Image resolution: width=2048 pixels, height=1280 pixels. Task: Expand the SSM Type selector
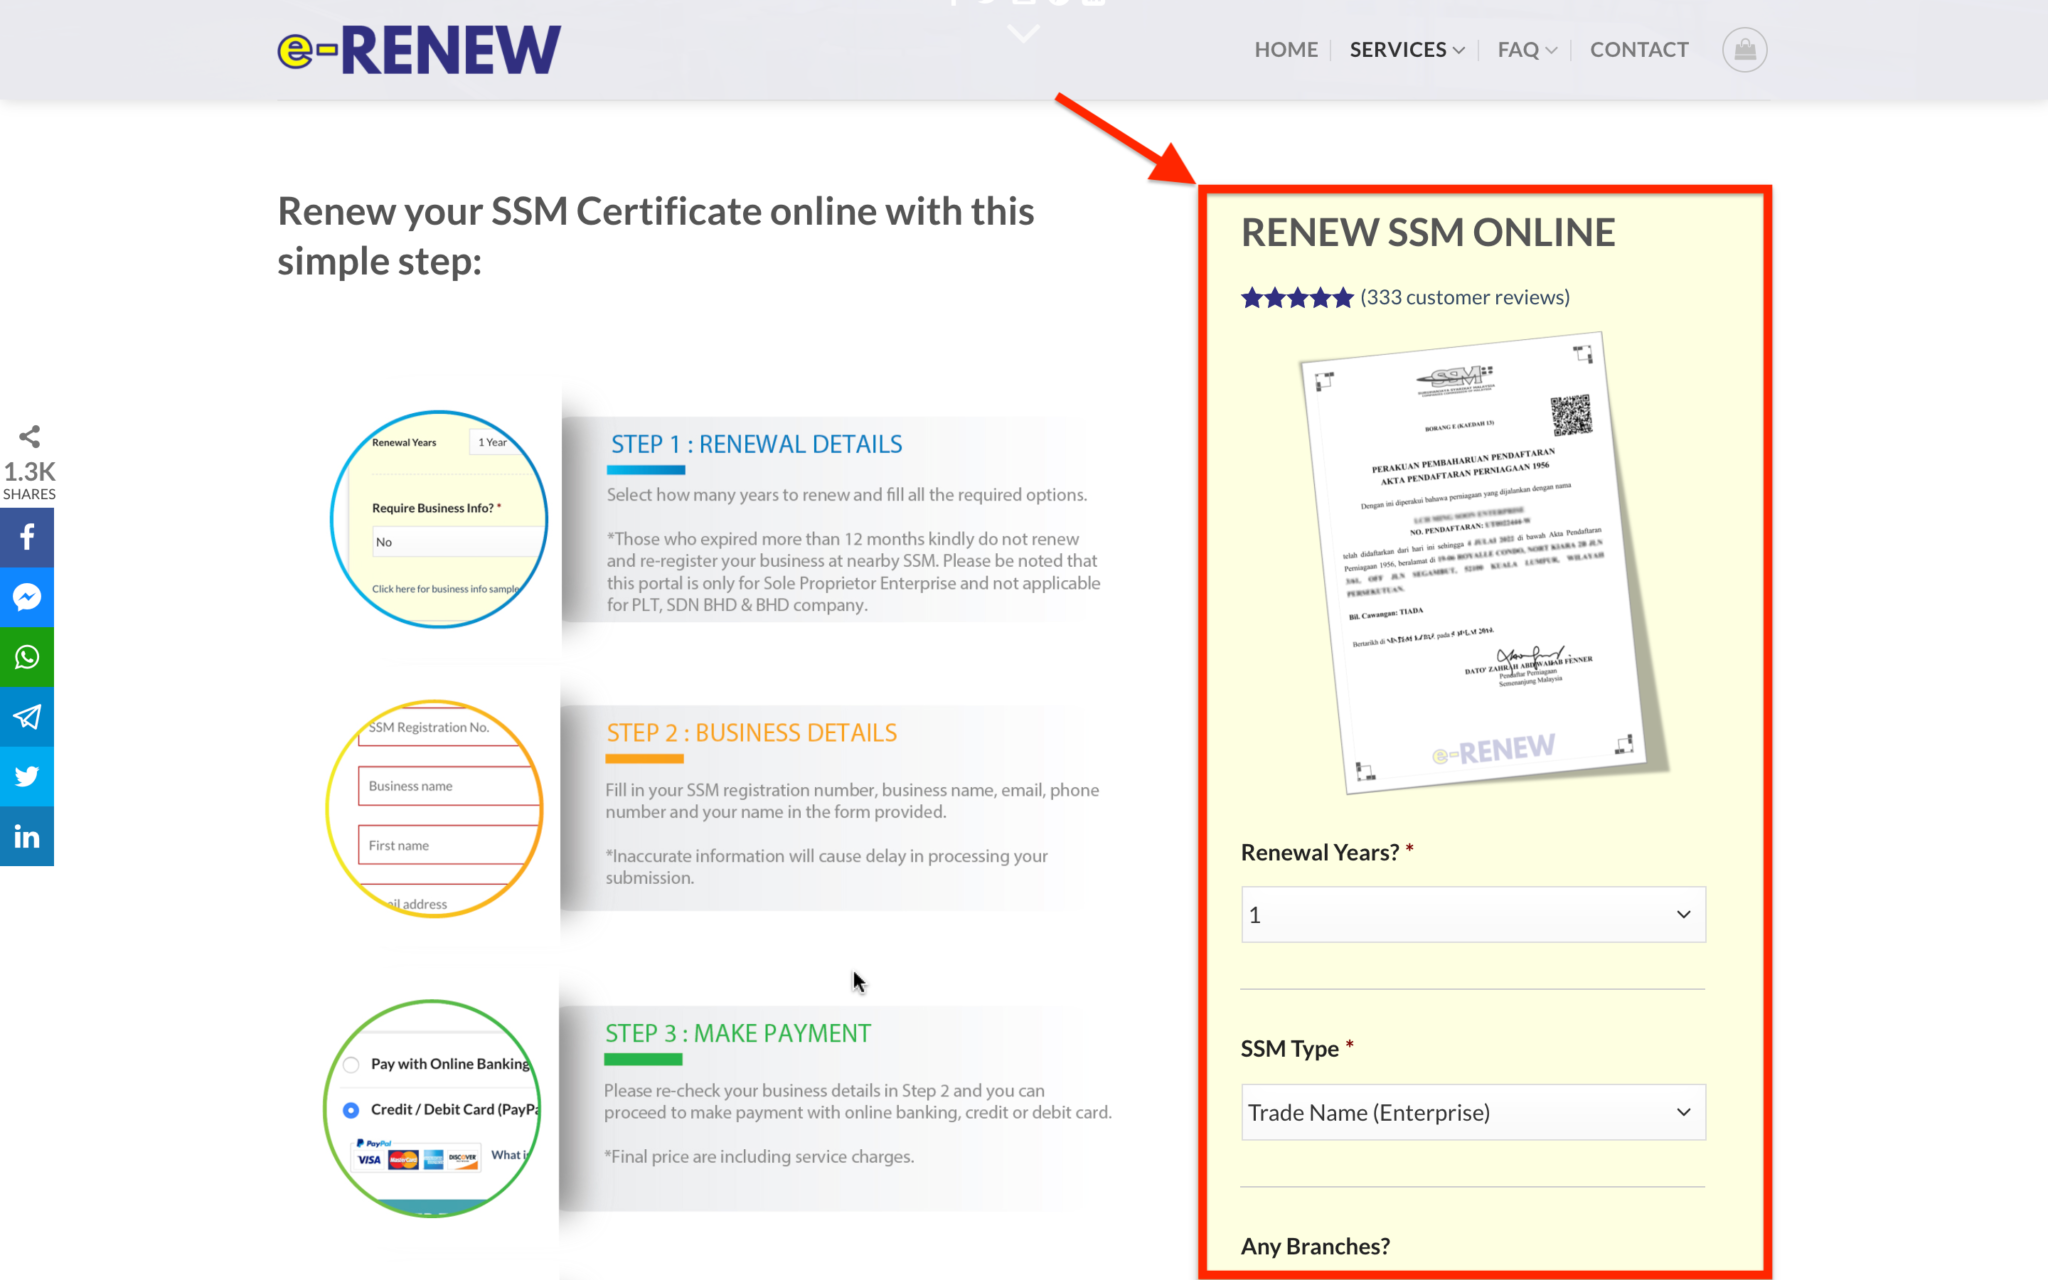click(x=1472, y=1112)
